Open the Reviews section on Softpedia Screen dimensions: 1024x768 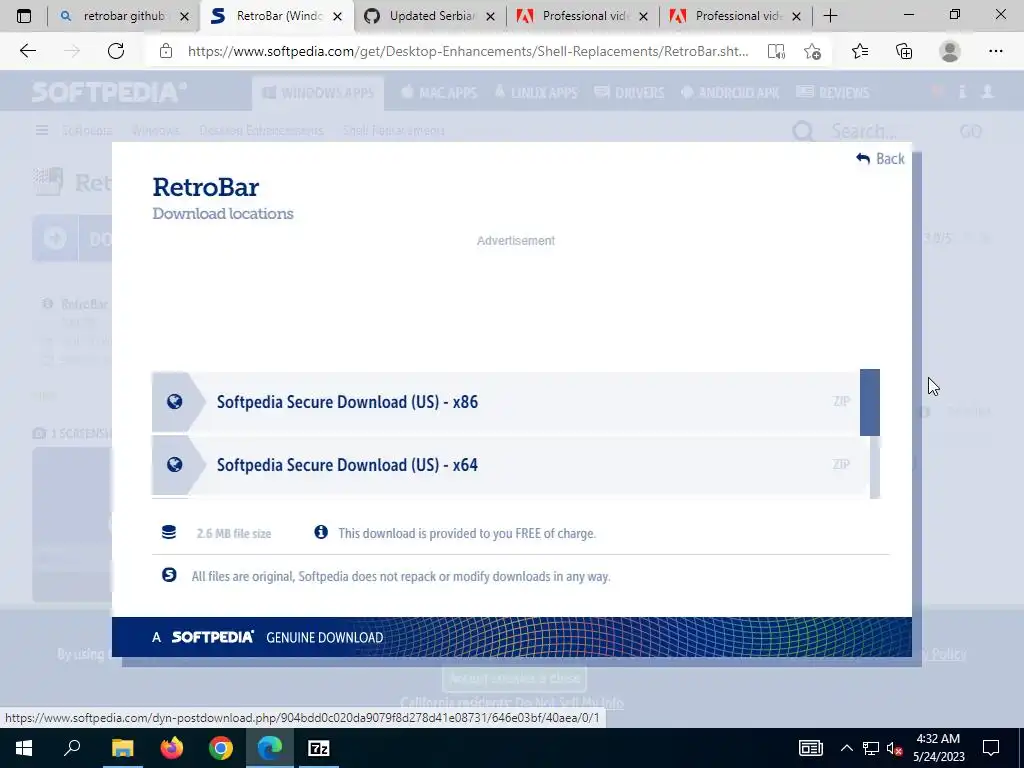(x=833, y=93)
